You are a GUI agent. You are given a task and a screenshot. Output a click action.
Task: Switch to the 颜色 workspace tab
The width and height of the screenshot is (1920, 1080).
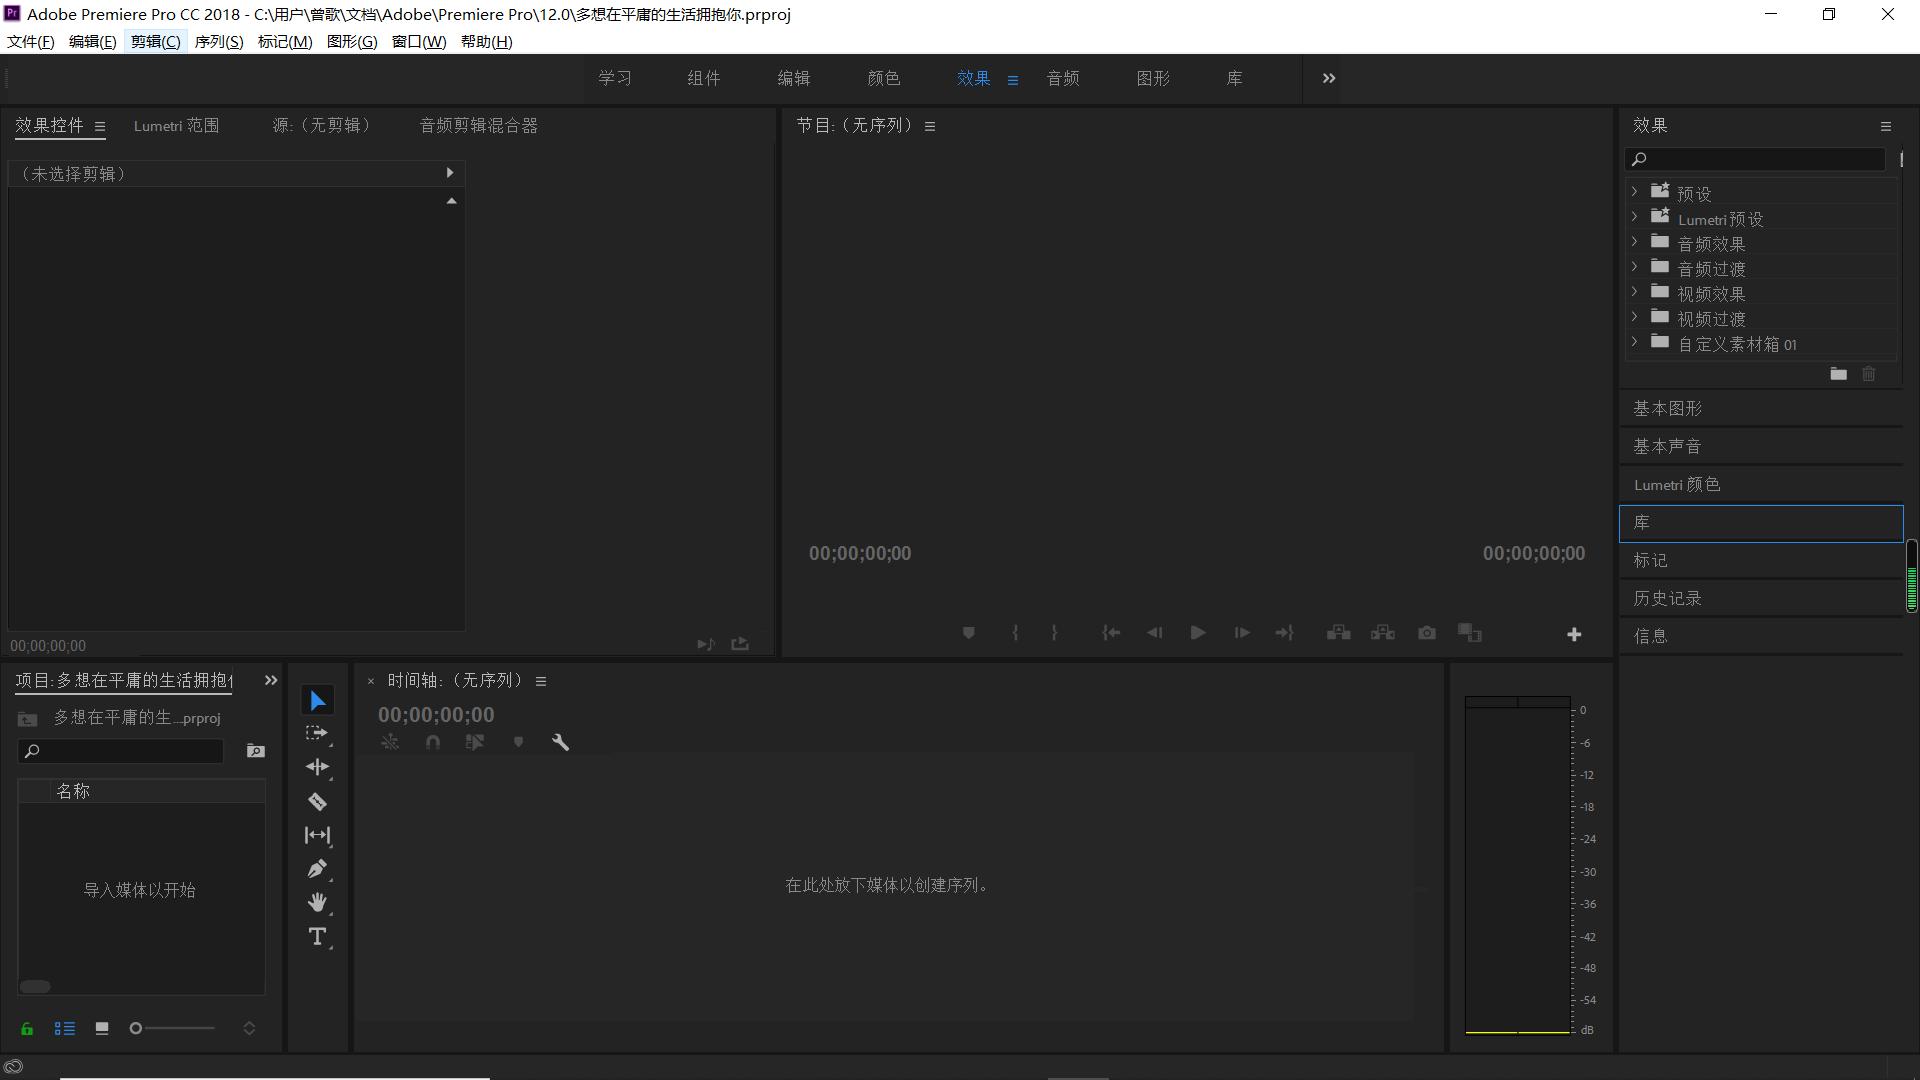pyautogui.click(x=883, y=78)
